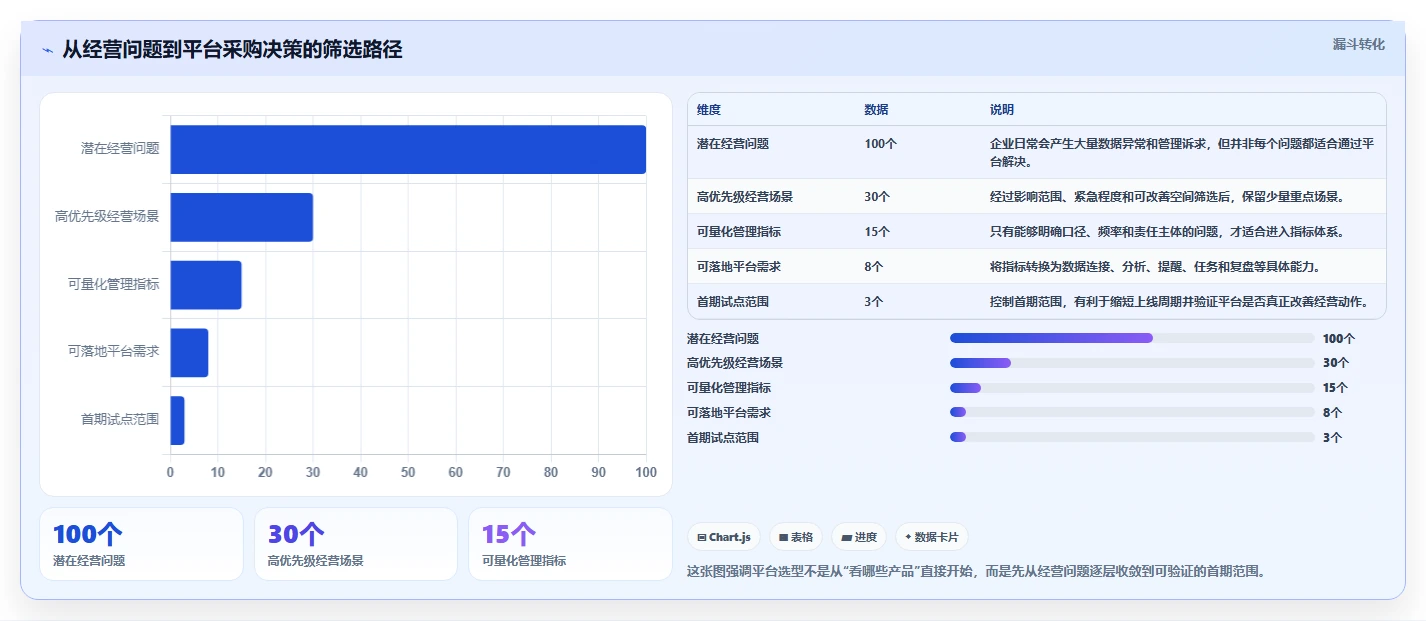Open the Chart.js chip

pos(723,537)
